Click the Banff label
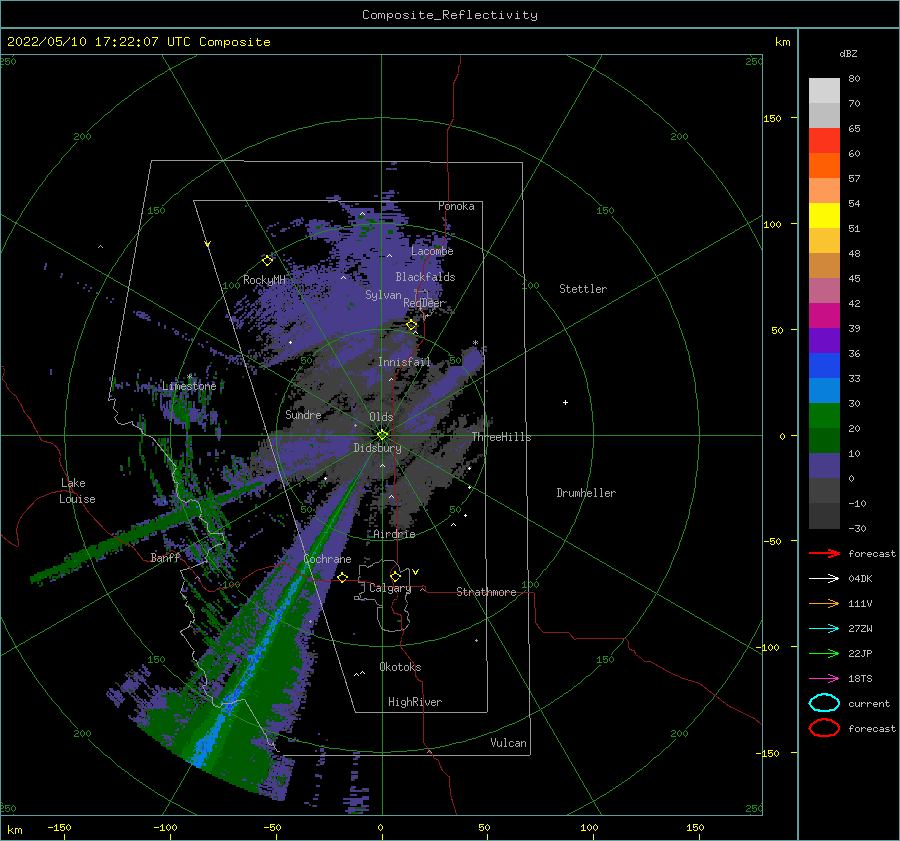Image resolution: width=900 pixels, height=841 pixels. tap(165, 557)
